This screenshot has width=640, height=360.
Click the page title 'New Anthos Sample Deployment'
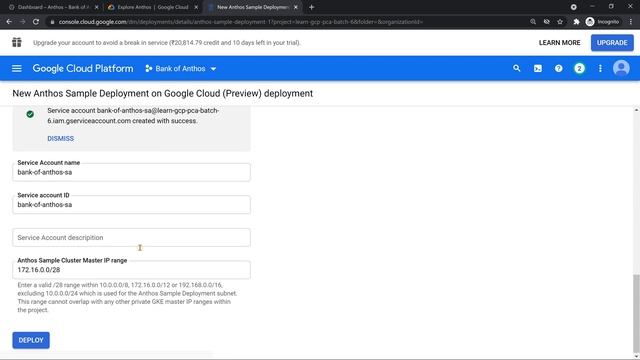162,93
